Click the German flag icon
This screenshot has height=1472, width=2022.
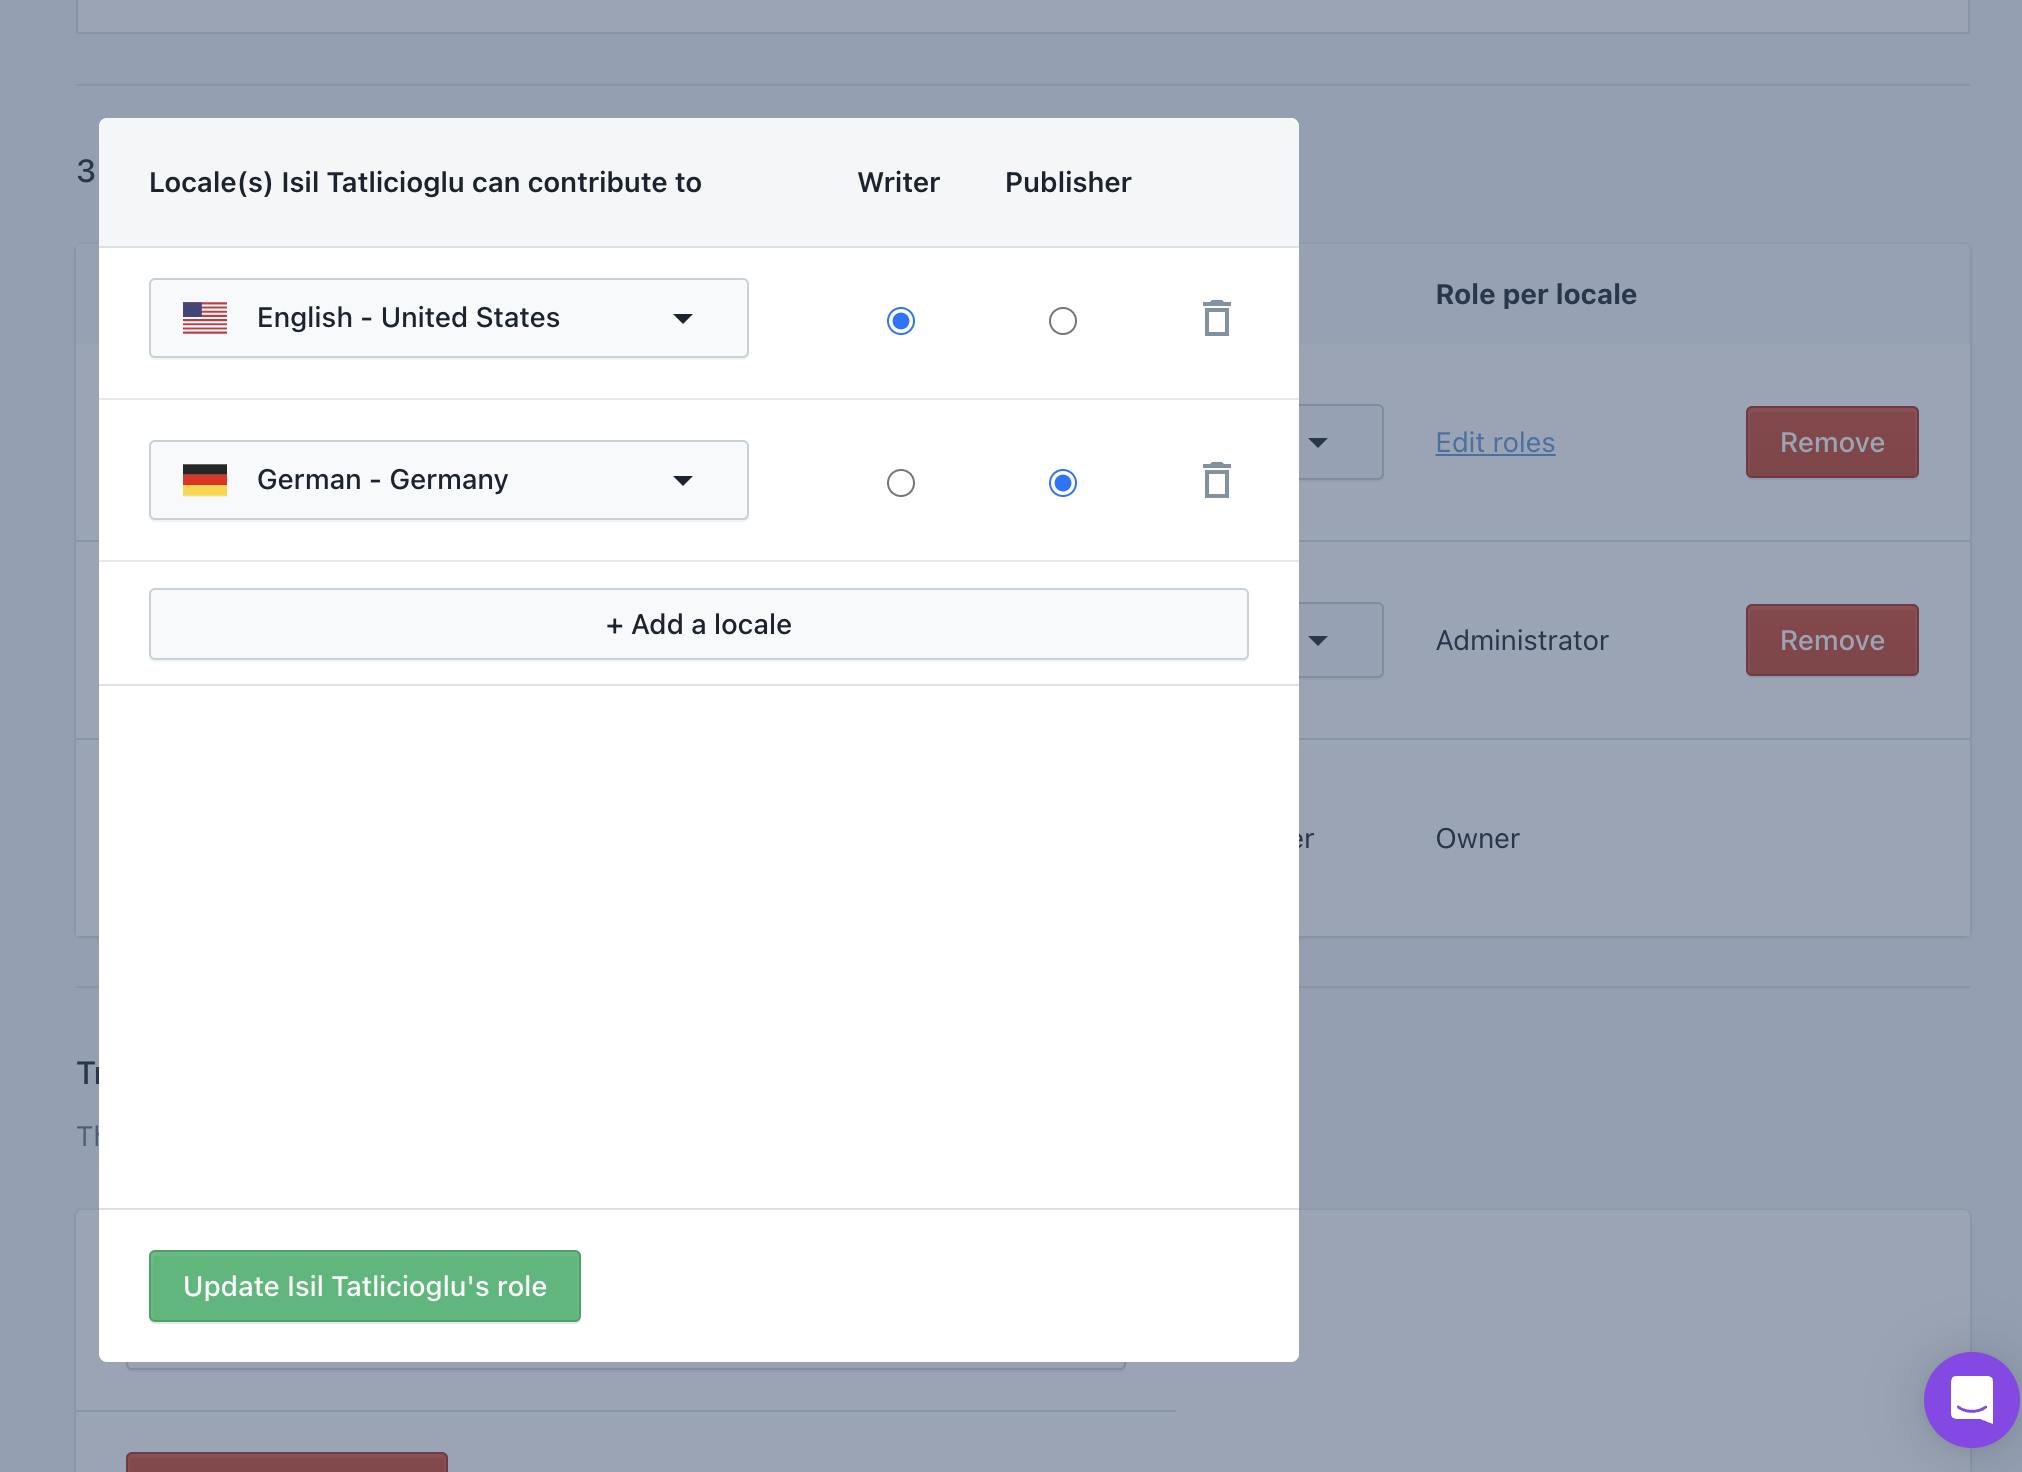[x=205, y=480]
